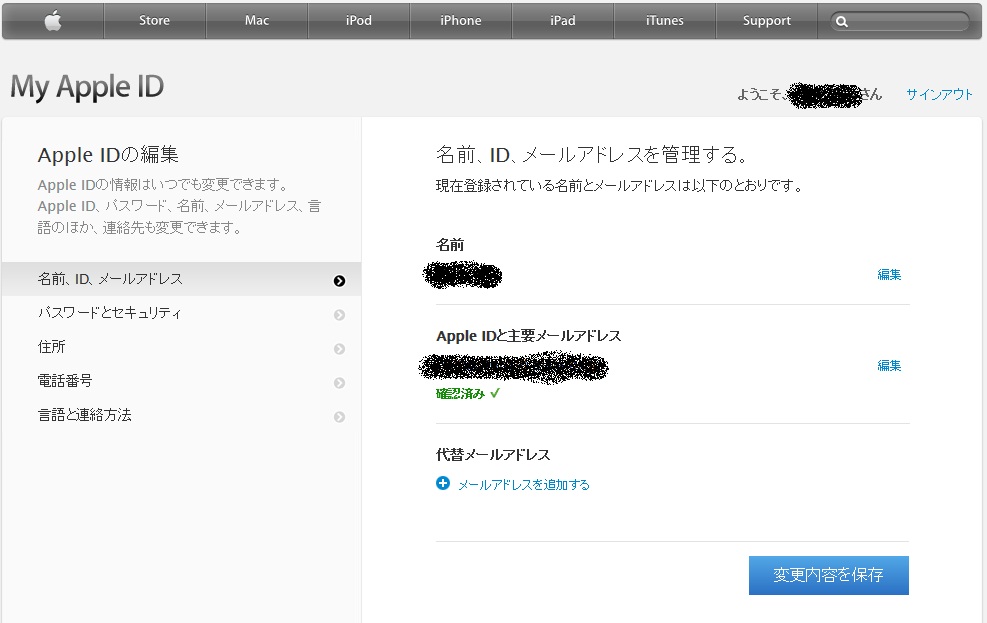Image resolution: width=987 pixels, height=623 pixels.
Task: Open the Mac menu
Action: click(x=257, y=21)
